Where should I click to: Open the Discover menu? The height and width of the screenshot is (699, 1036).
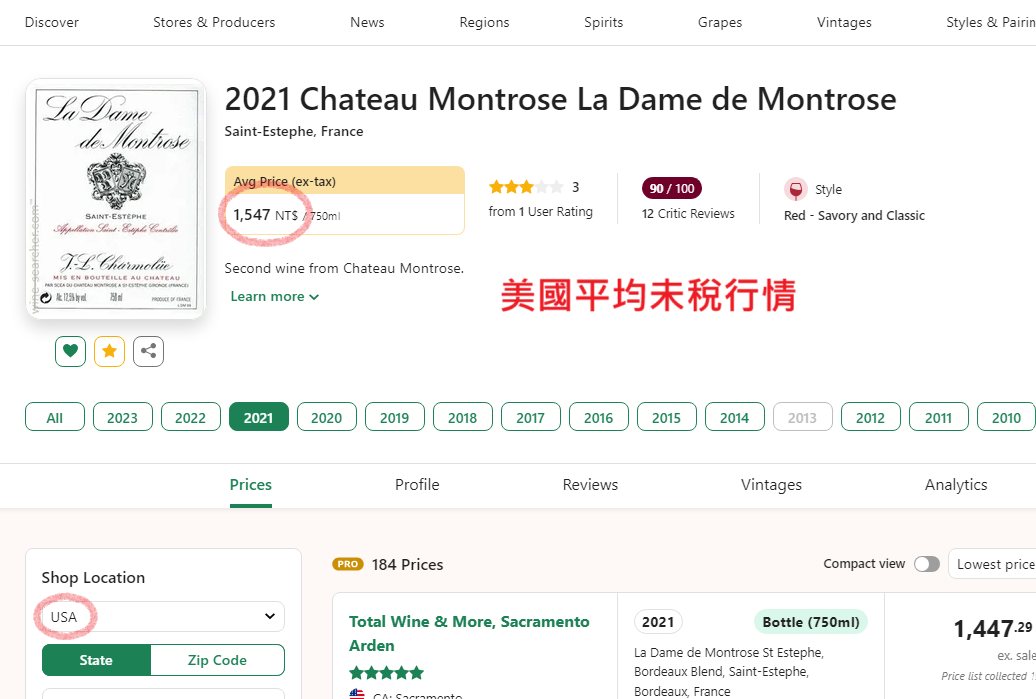tap(52, 22)
